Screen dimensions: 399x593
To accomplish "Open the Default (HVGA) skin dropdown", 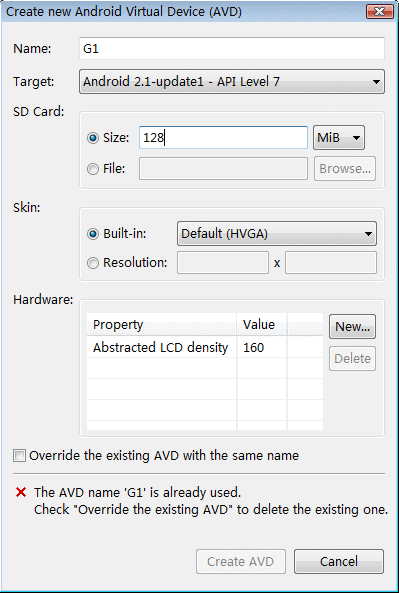I will click(x=277, y=233).
